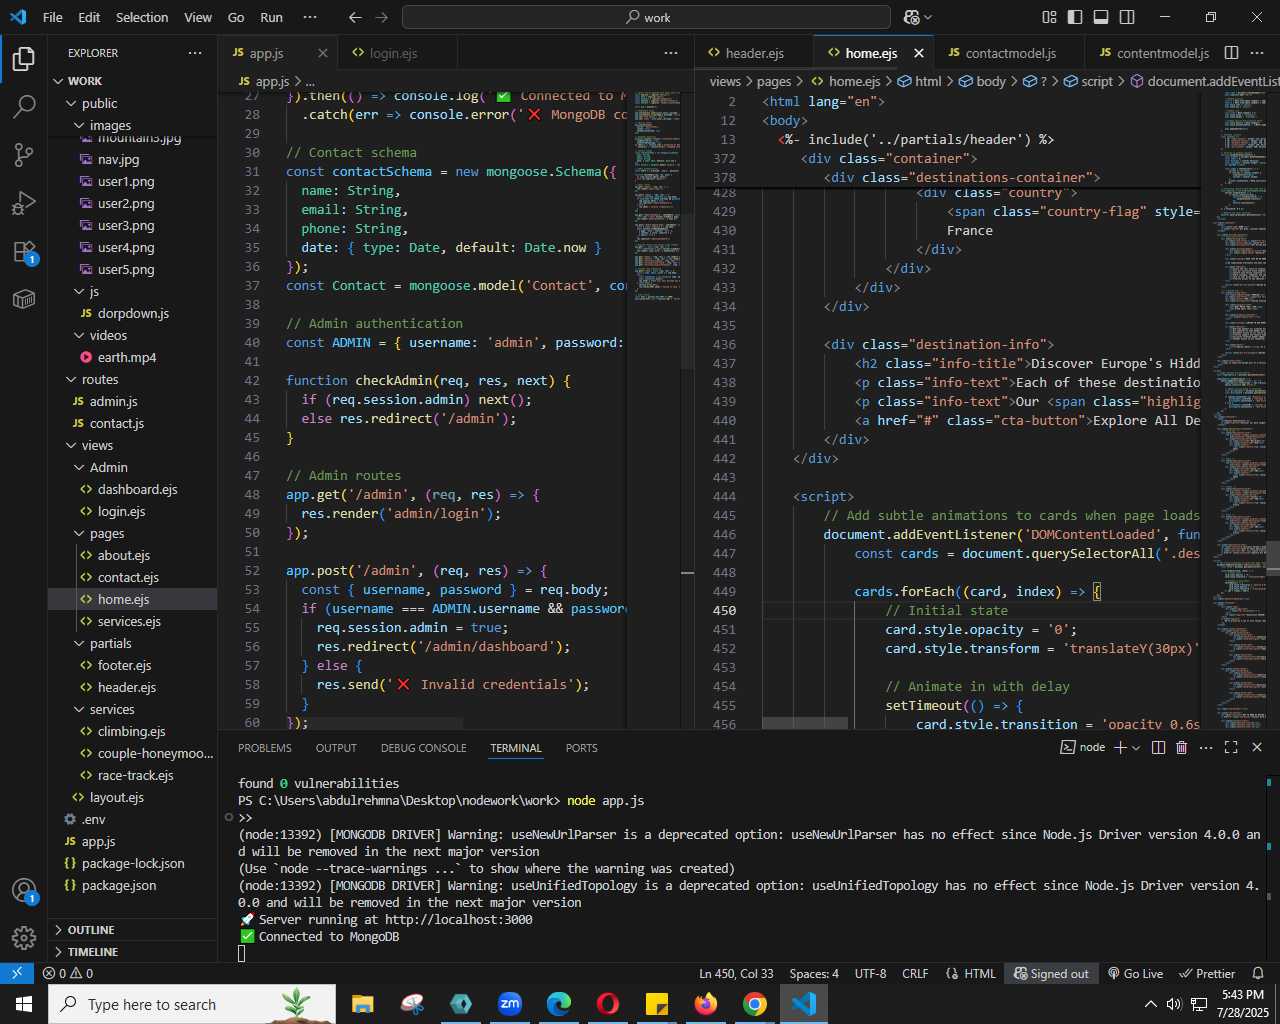Open Microsoft Edge from the taskbar

pyautogui.click(x=559, y=1003)
